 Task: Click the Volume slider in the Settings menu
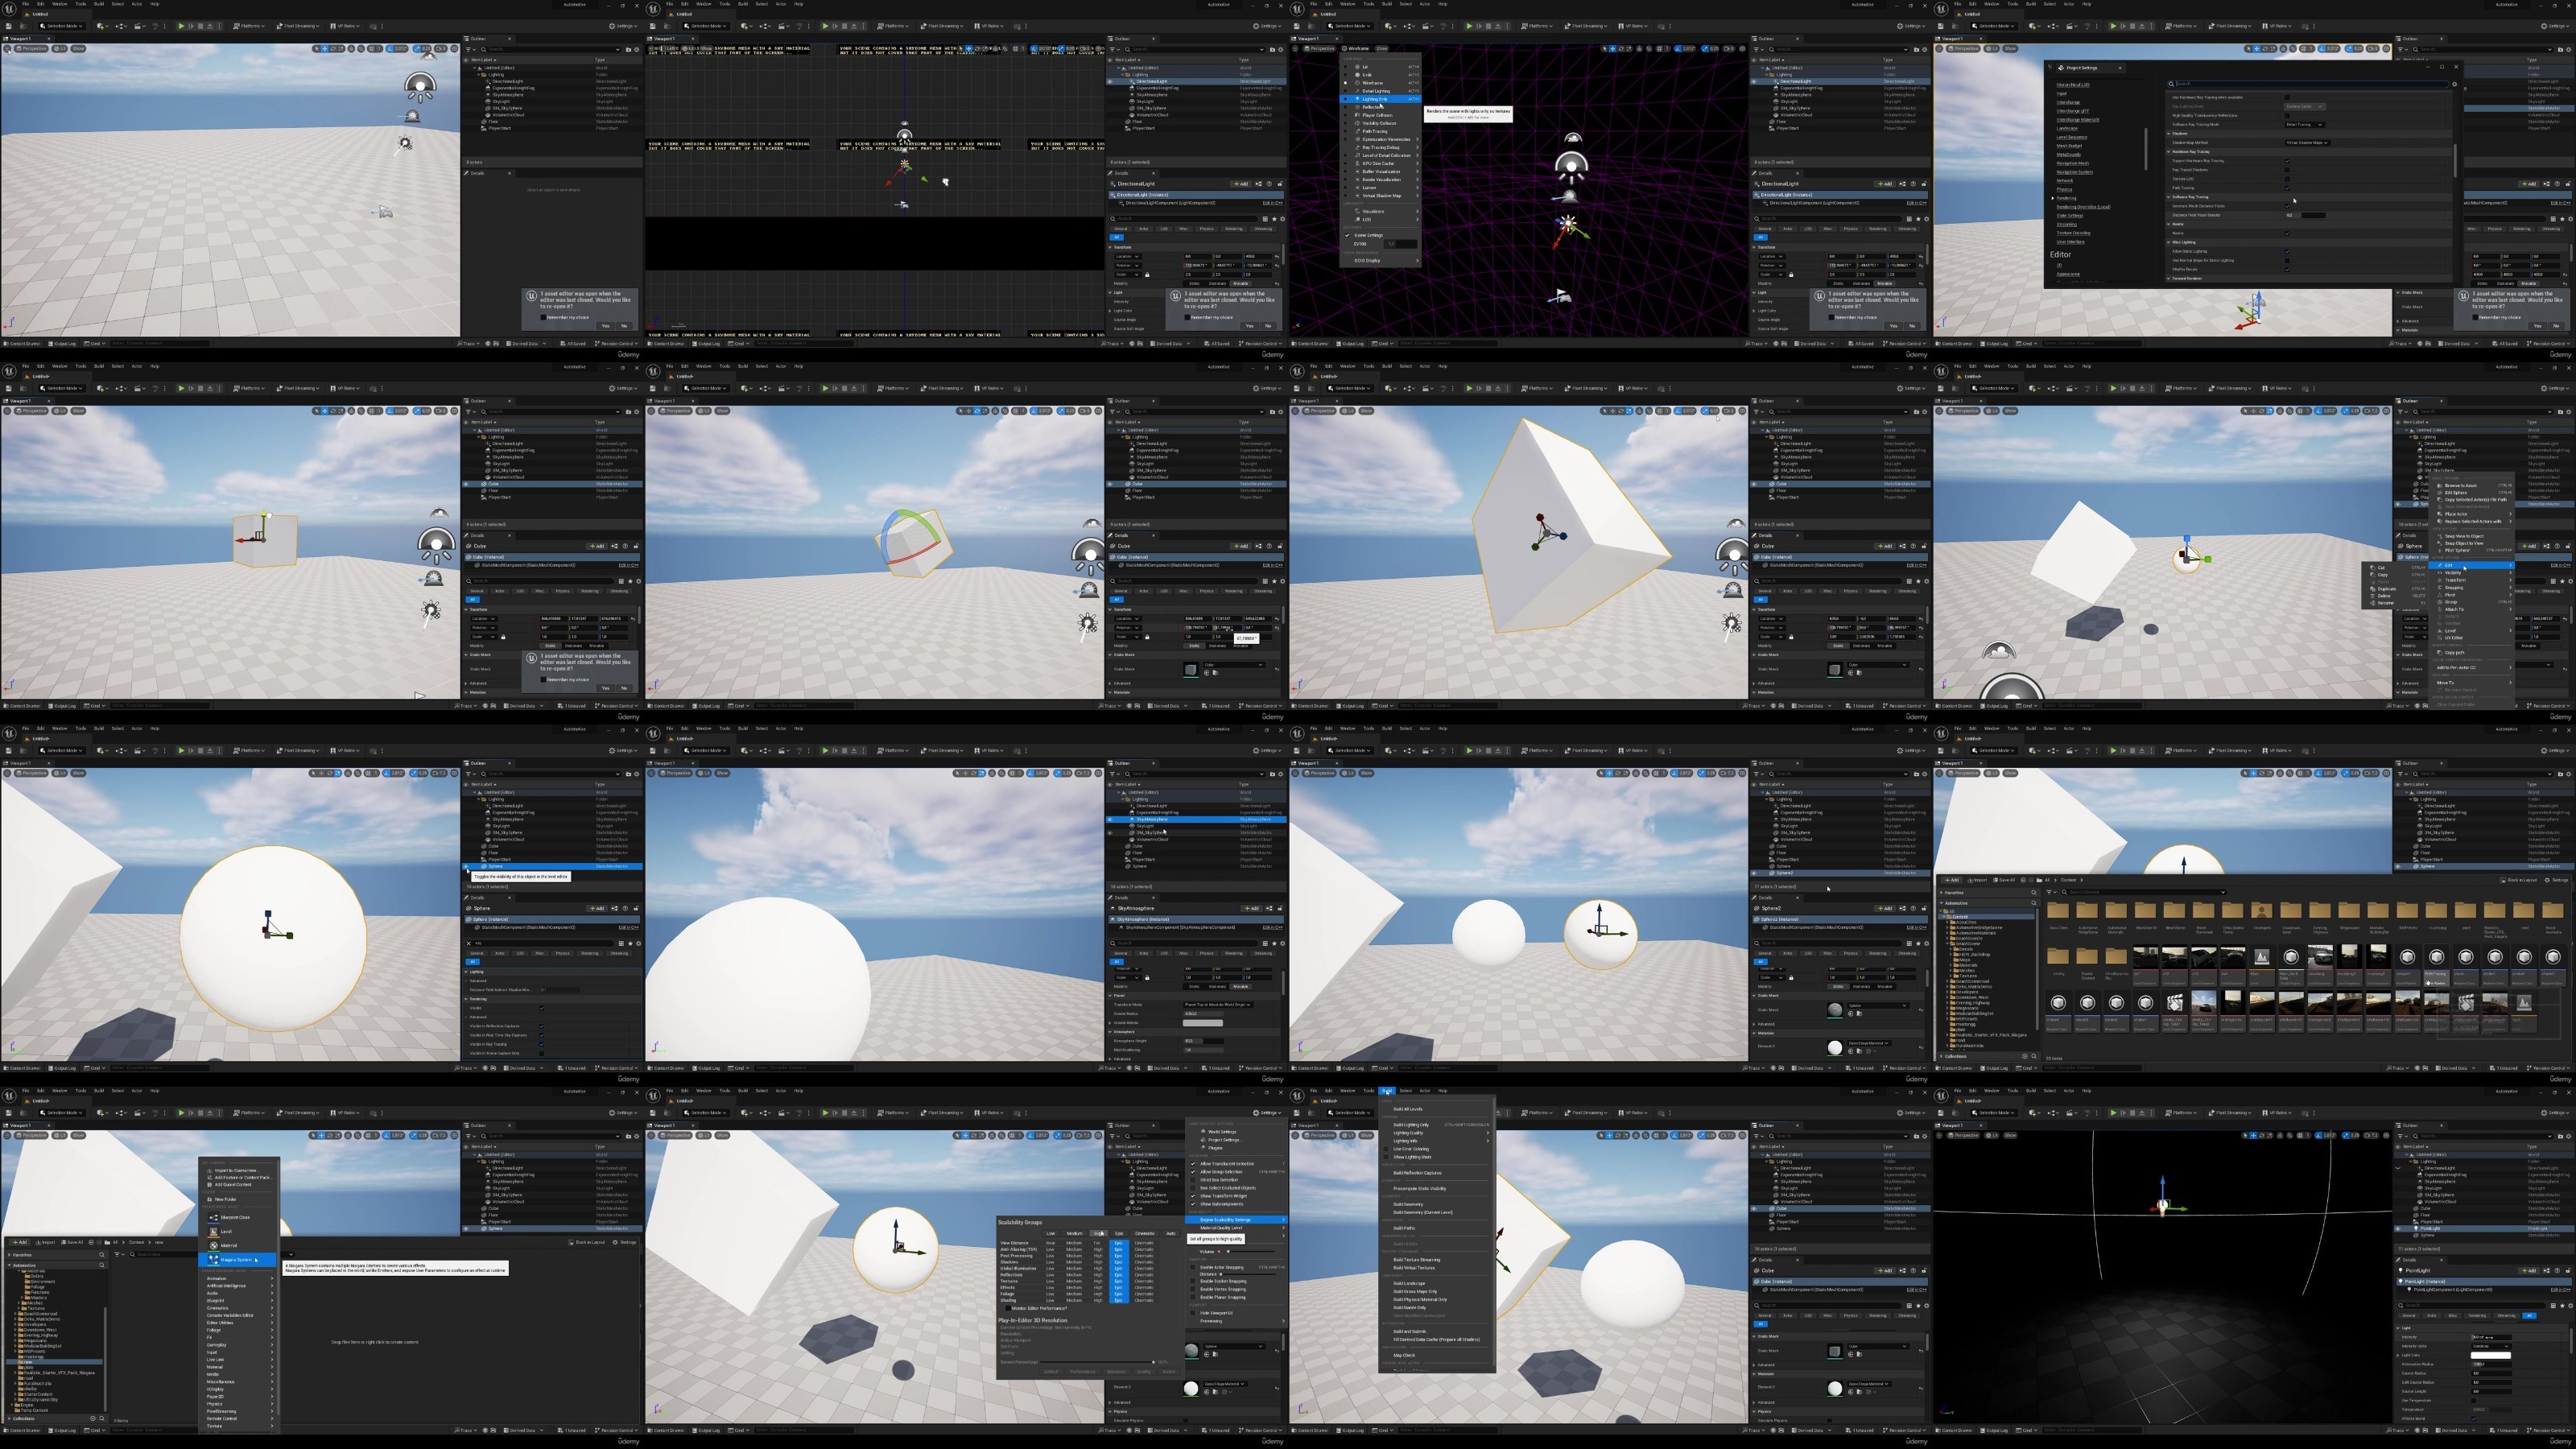[1250, 1252]
